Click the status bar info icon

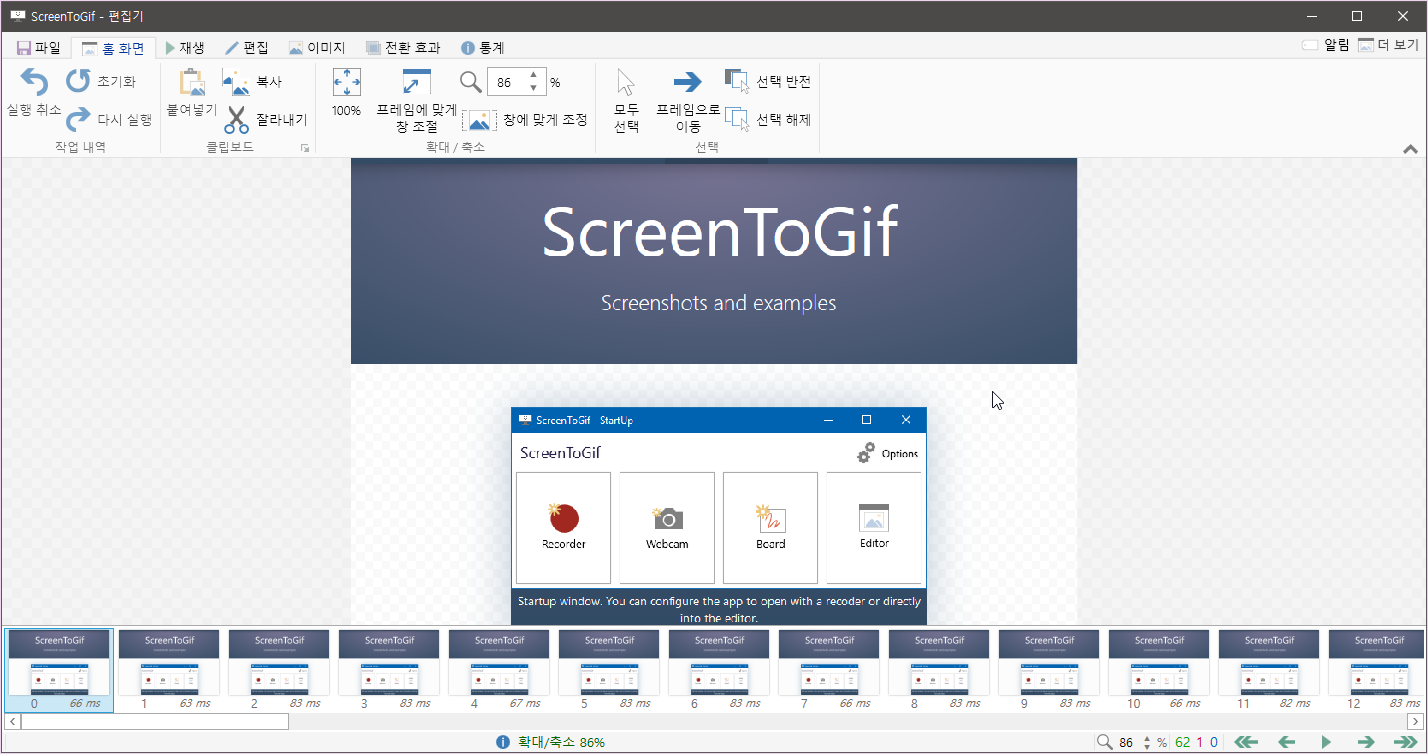click(x=504, y=742)
